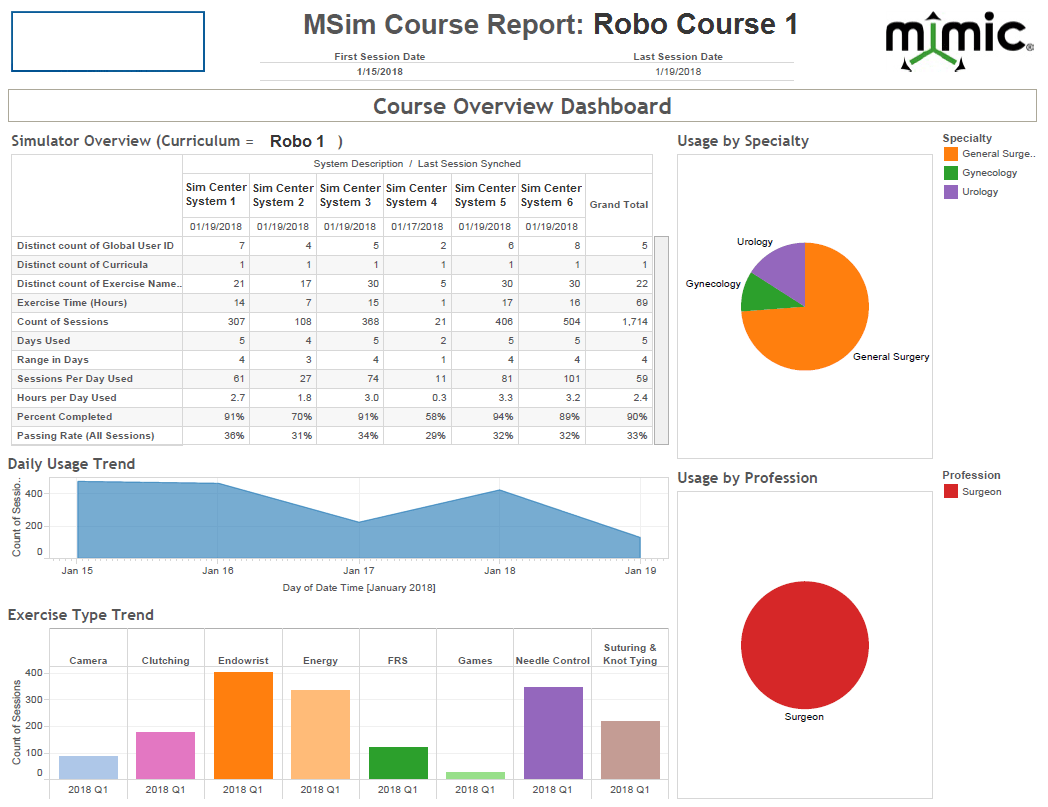Click the Endowrist orange bar
The width and height of the screenshot is (1048, 807).
point(243,725)
